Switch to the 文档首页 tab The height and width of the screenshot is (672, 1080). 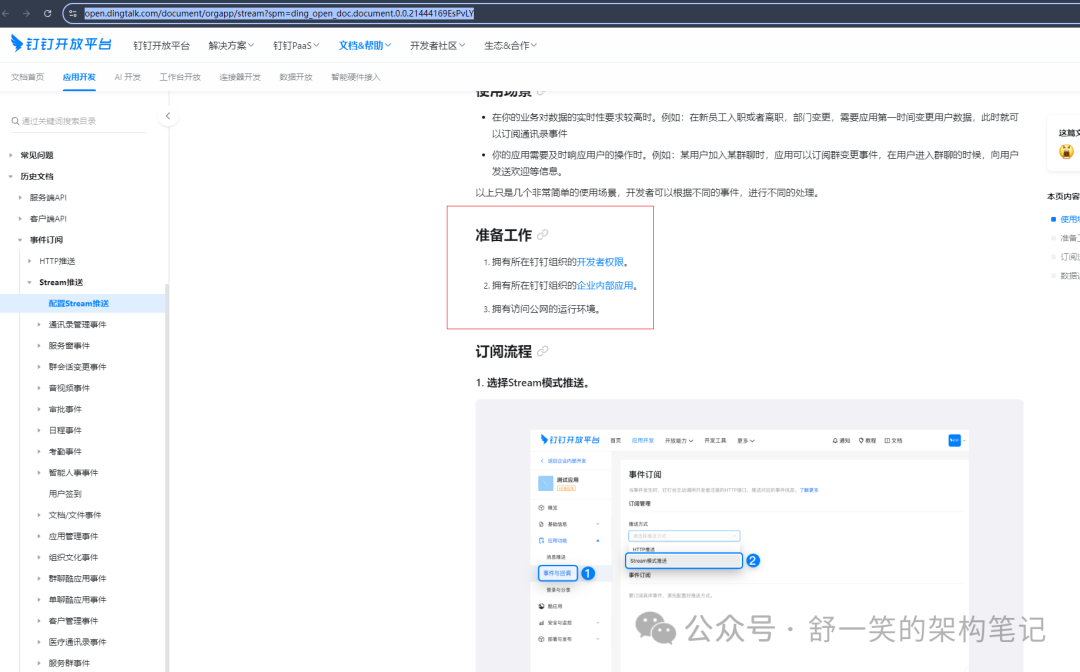click(28, 77)
